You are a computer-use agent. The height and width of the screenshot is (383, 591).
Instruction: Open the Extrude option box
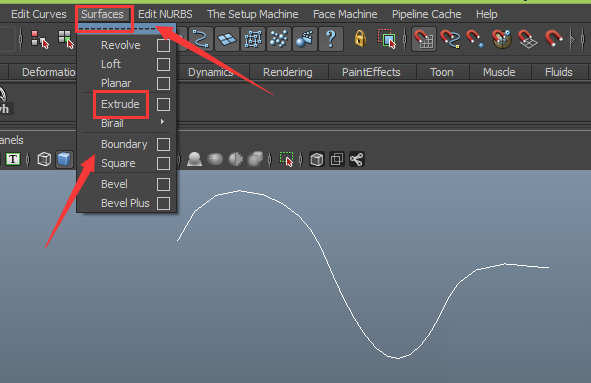click(163, 104)
